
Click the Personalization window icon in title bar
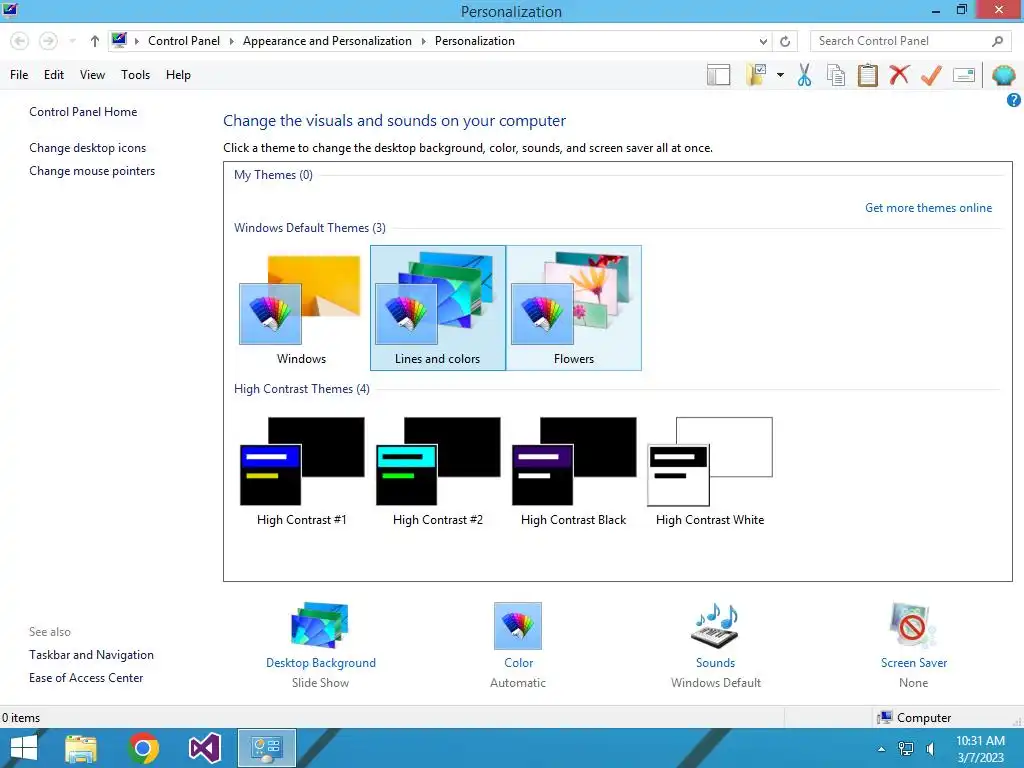(x=10, y=10)
